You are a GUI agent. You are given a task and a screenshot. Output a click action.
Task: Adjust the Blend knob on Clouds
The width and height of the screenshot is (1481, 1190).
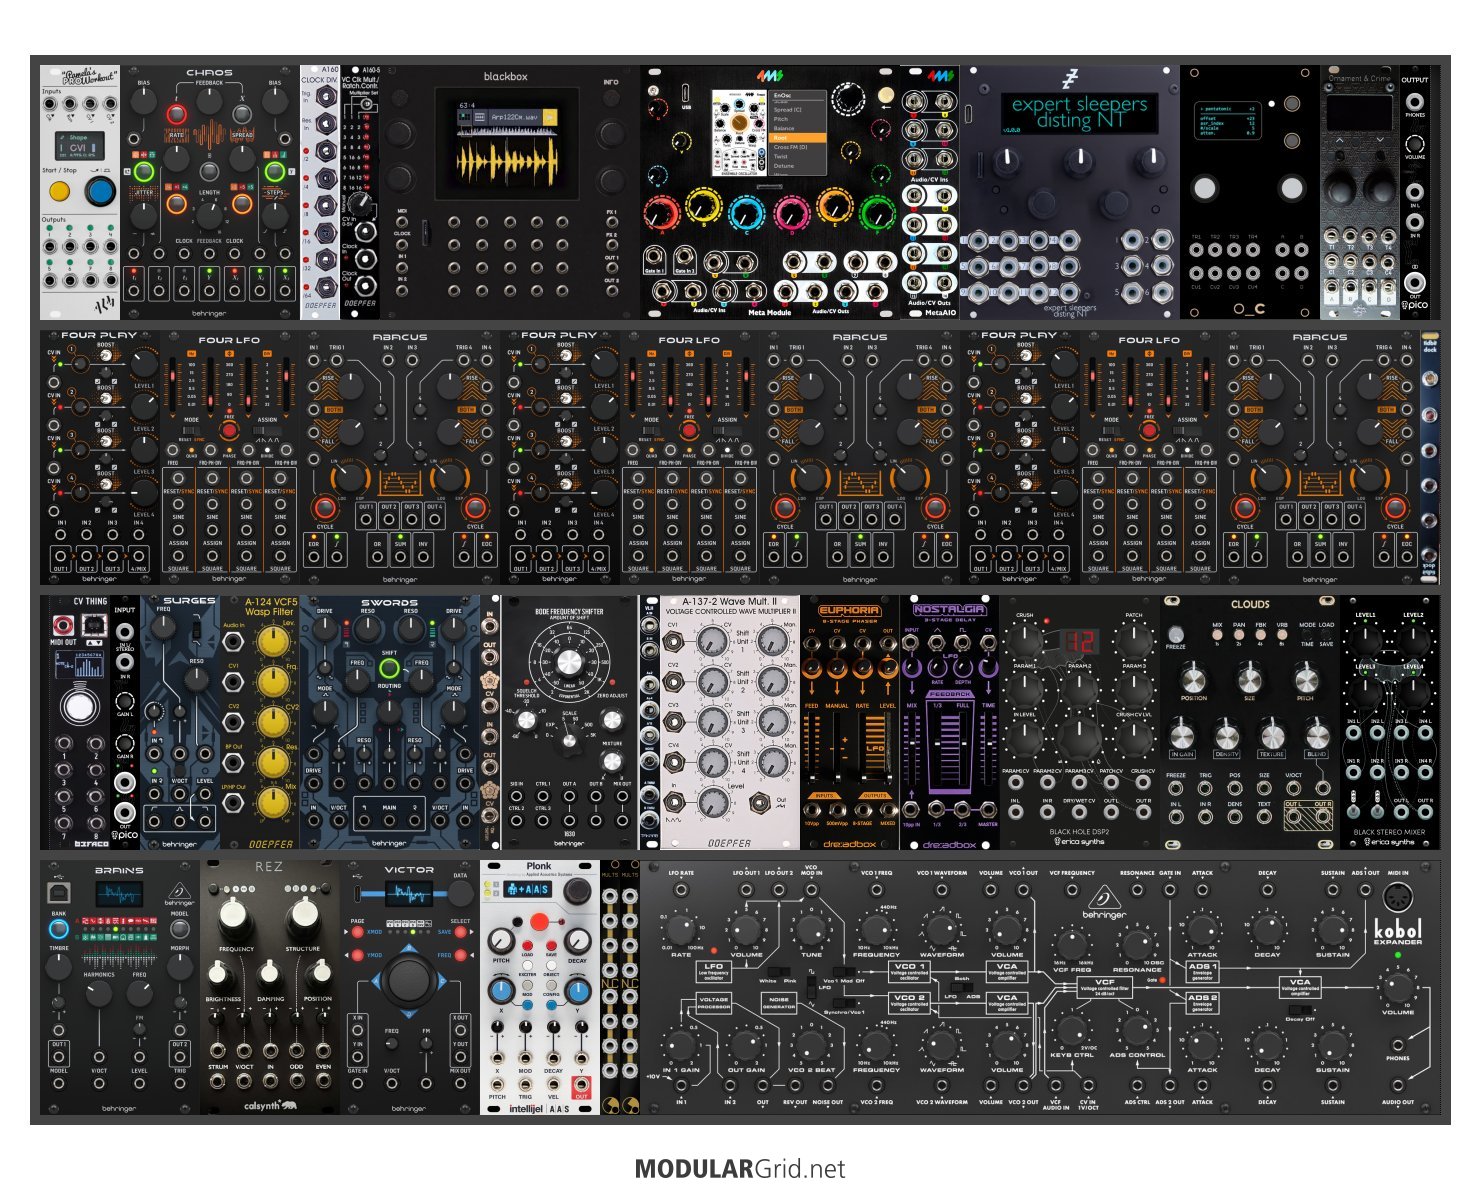click(1316, 734)
